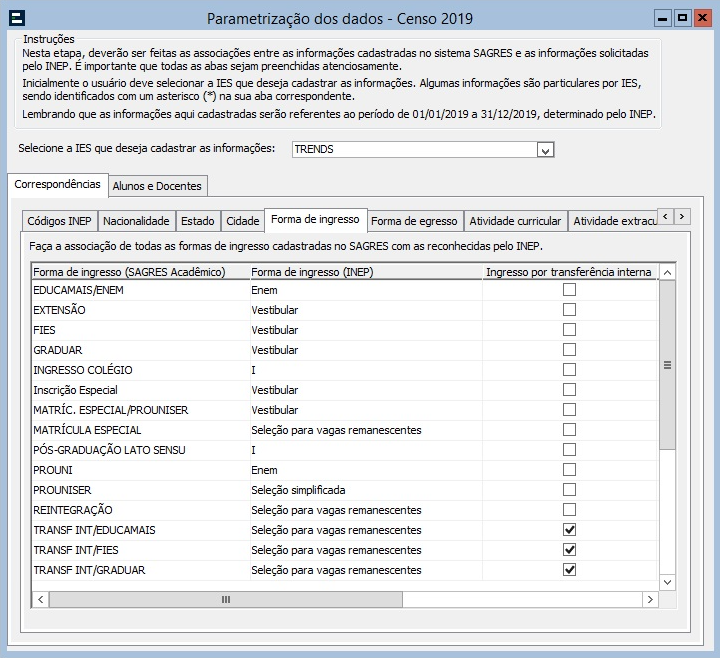720x658 pixels.
Task: Click horizontal scrollbar left arrow
Action: pos(41,599)
